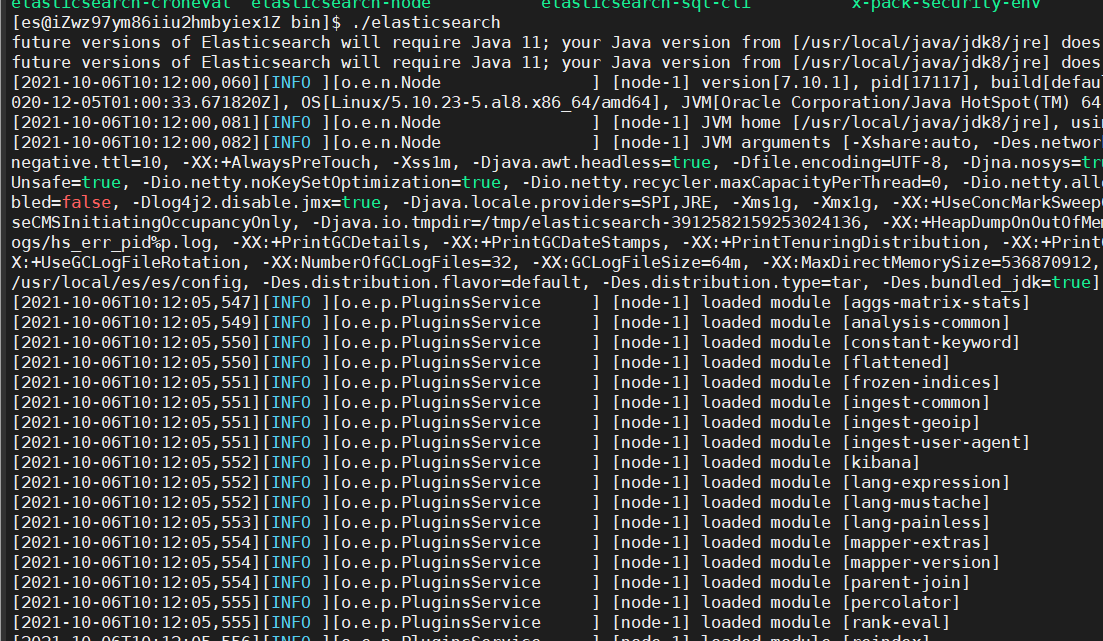Click the ./elasticsearch command text
Screen dimensions: 1103x641
click(x=426, y=23)
